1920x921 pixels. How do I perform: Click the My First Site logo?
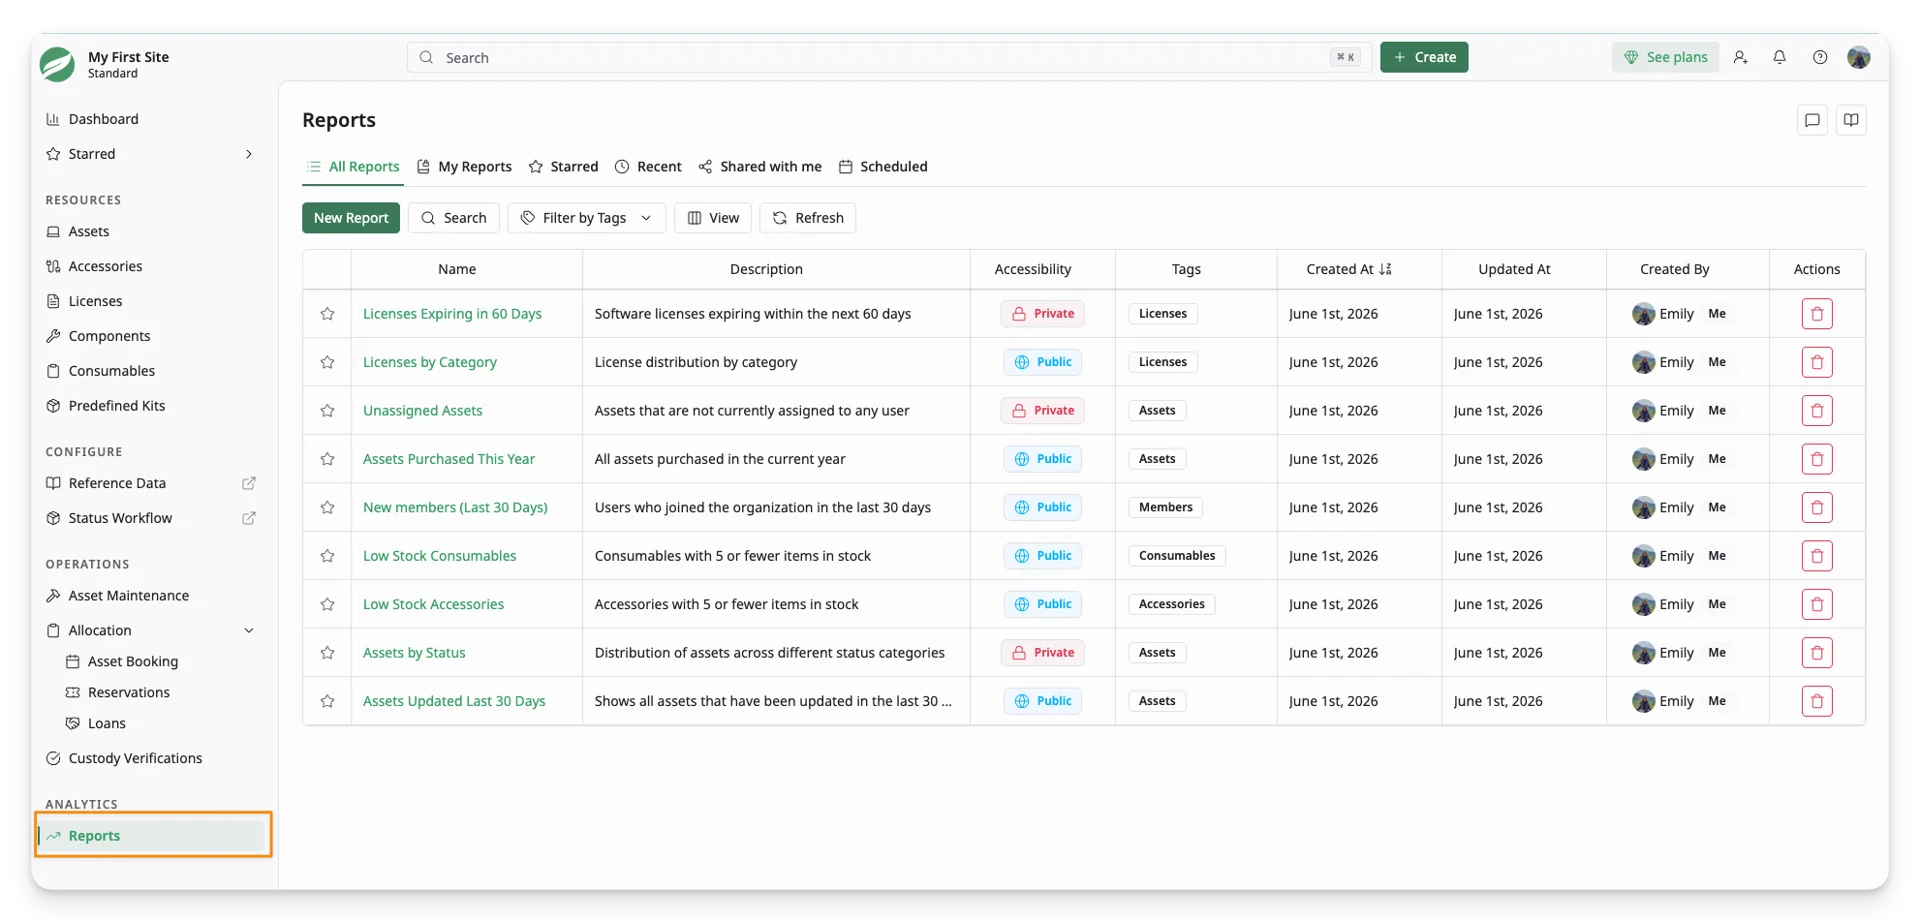[x=57, y=64]
